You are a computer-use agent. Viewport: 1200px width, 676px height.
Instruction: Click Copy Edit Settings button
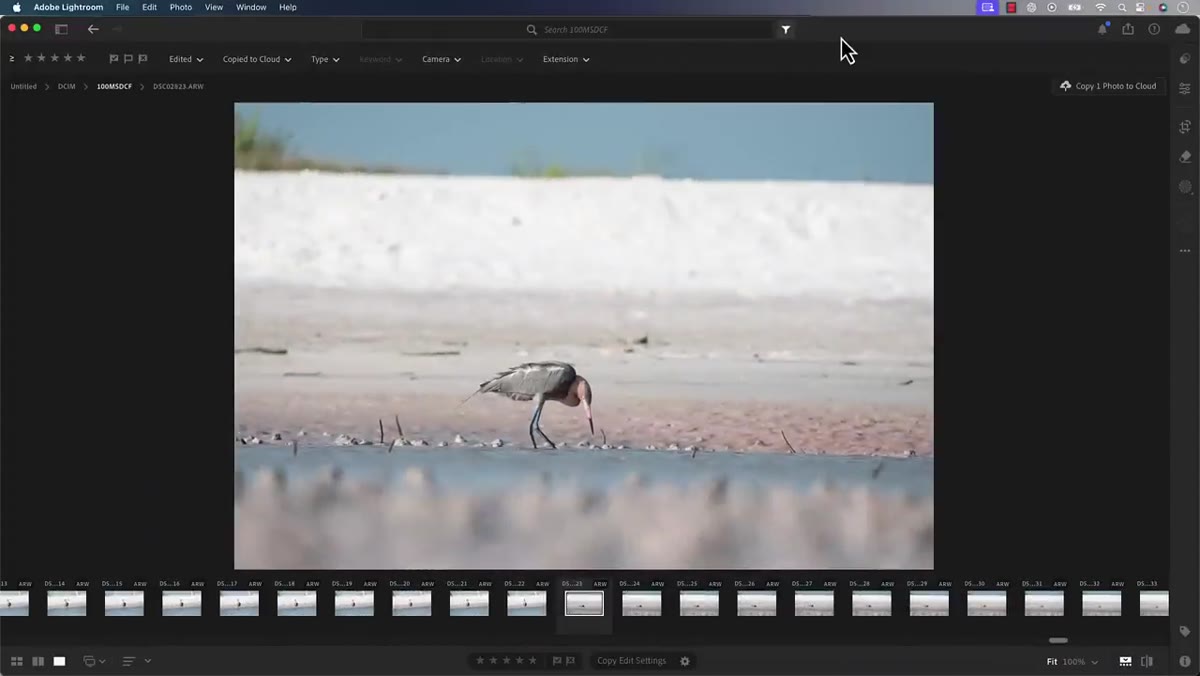[x=631, y=661]
